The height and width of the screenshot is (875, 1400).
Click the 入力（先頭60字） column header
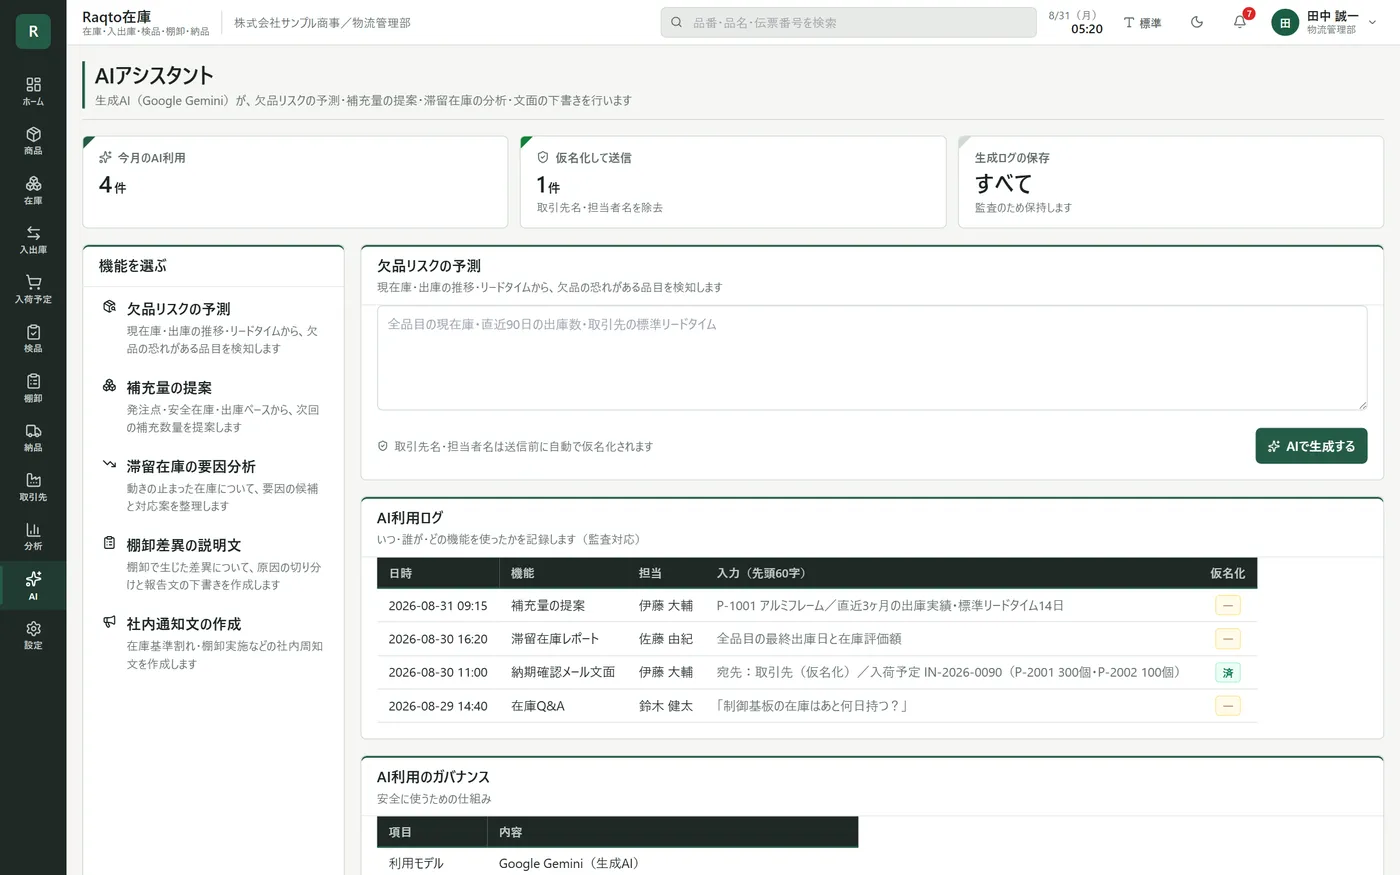pos(951,573)
